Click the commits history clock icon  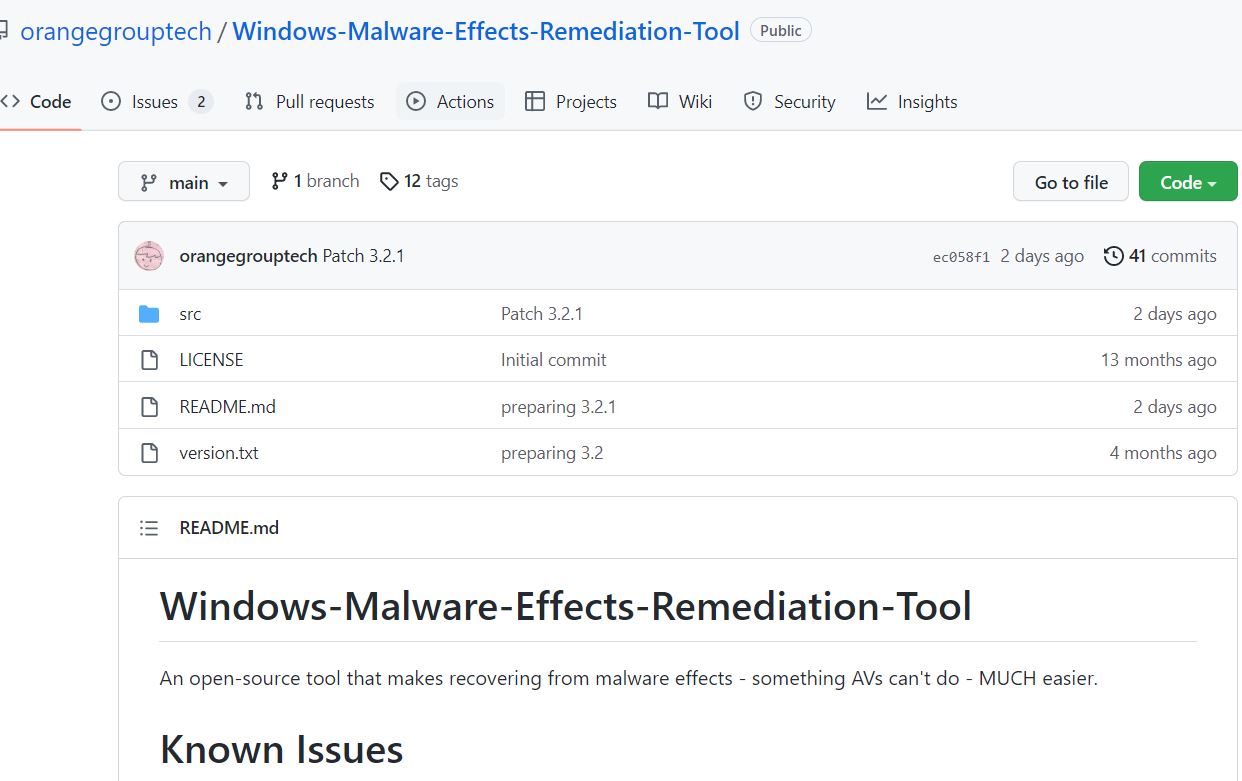point(1113,256)
